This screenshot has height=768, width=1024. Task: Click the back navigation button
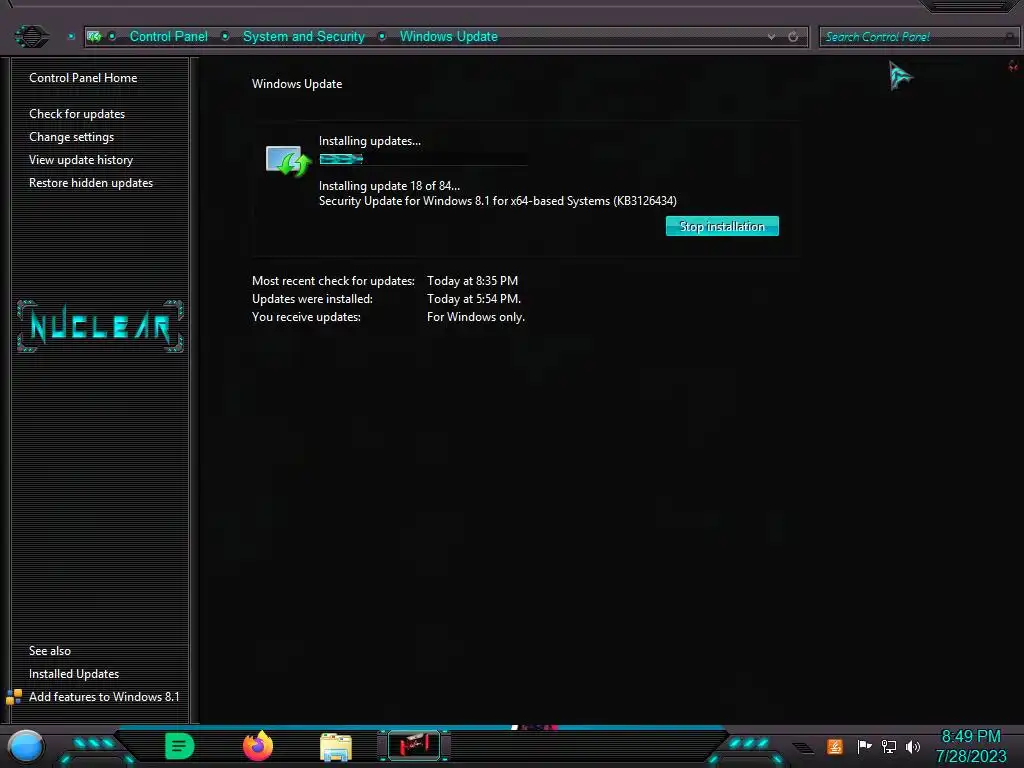tap(31, 36)
